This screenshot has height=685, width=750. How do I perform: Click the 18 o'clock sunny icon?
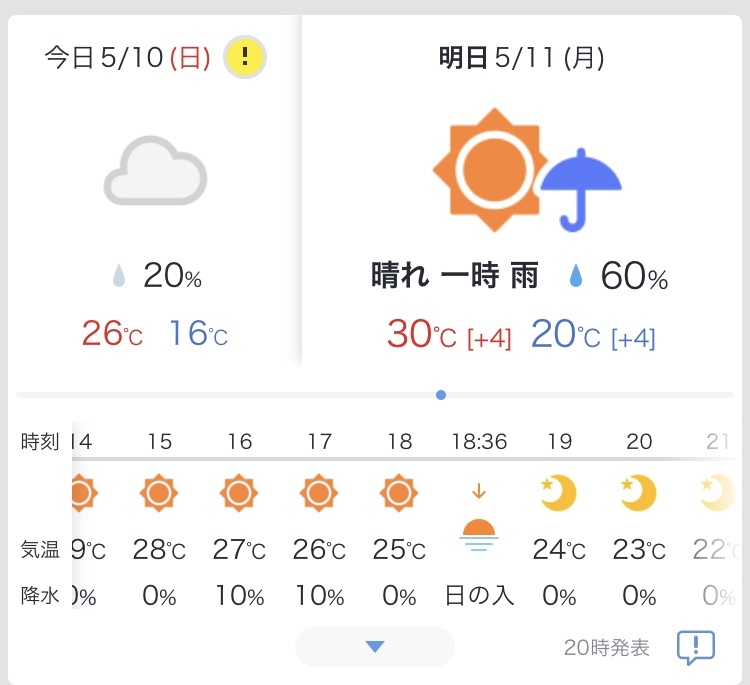pos(399,493)
